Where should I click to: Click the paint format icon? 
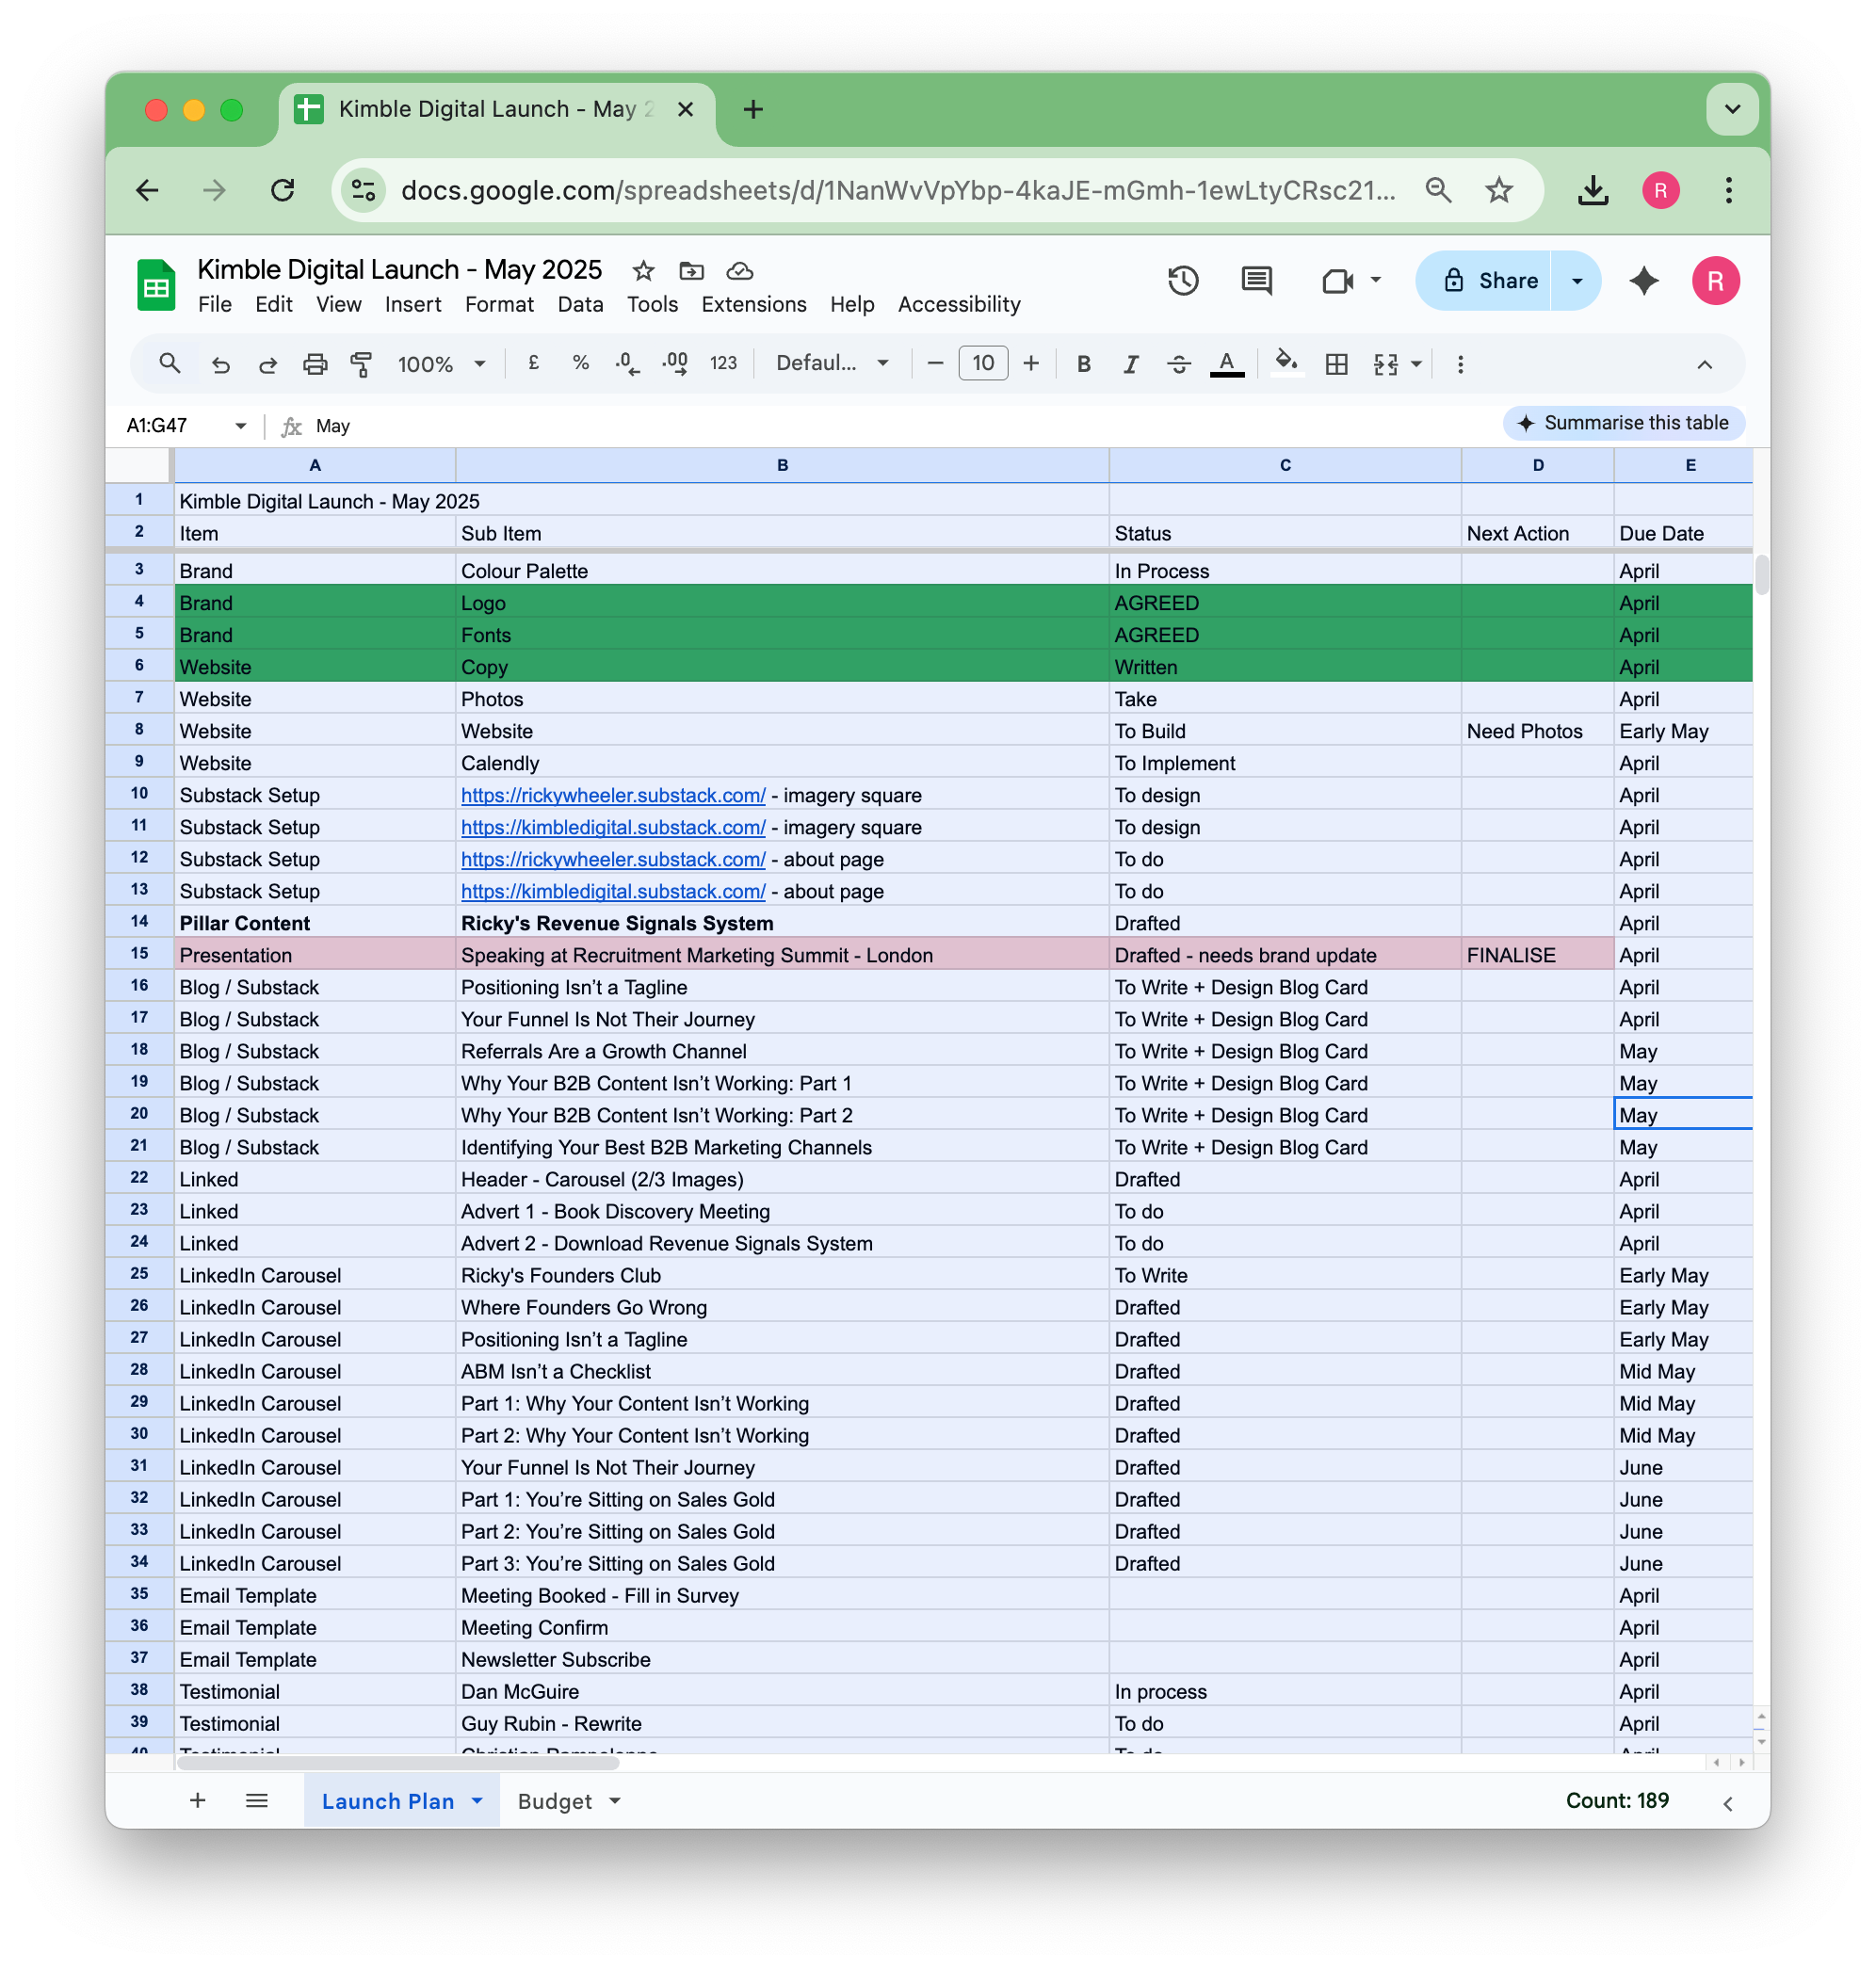pyautogui.click(x=361, y=364)
